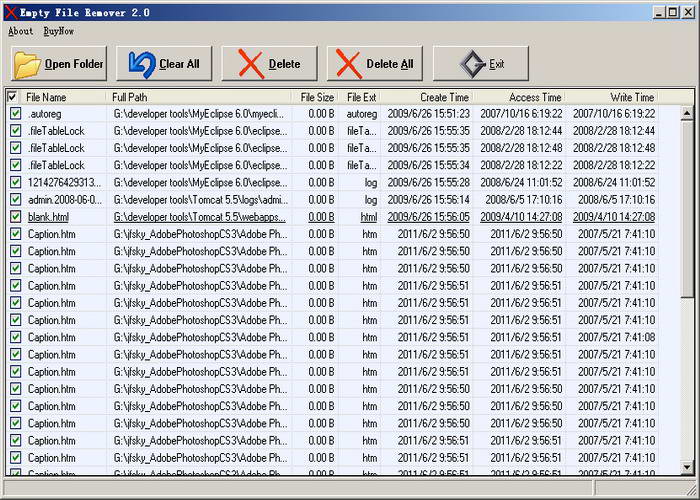Click the 2008/6/24 11:01:52 access time cell

point(521,183)
